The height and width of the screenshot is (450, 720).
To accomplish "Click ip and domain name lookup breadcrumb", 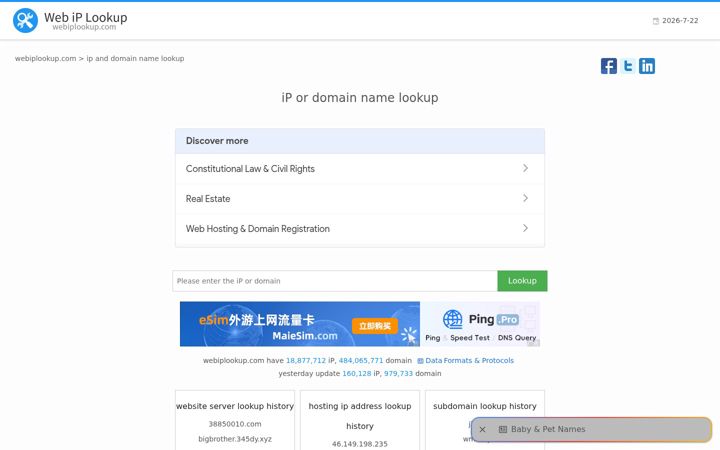I will point(135,58).
